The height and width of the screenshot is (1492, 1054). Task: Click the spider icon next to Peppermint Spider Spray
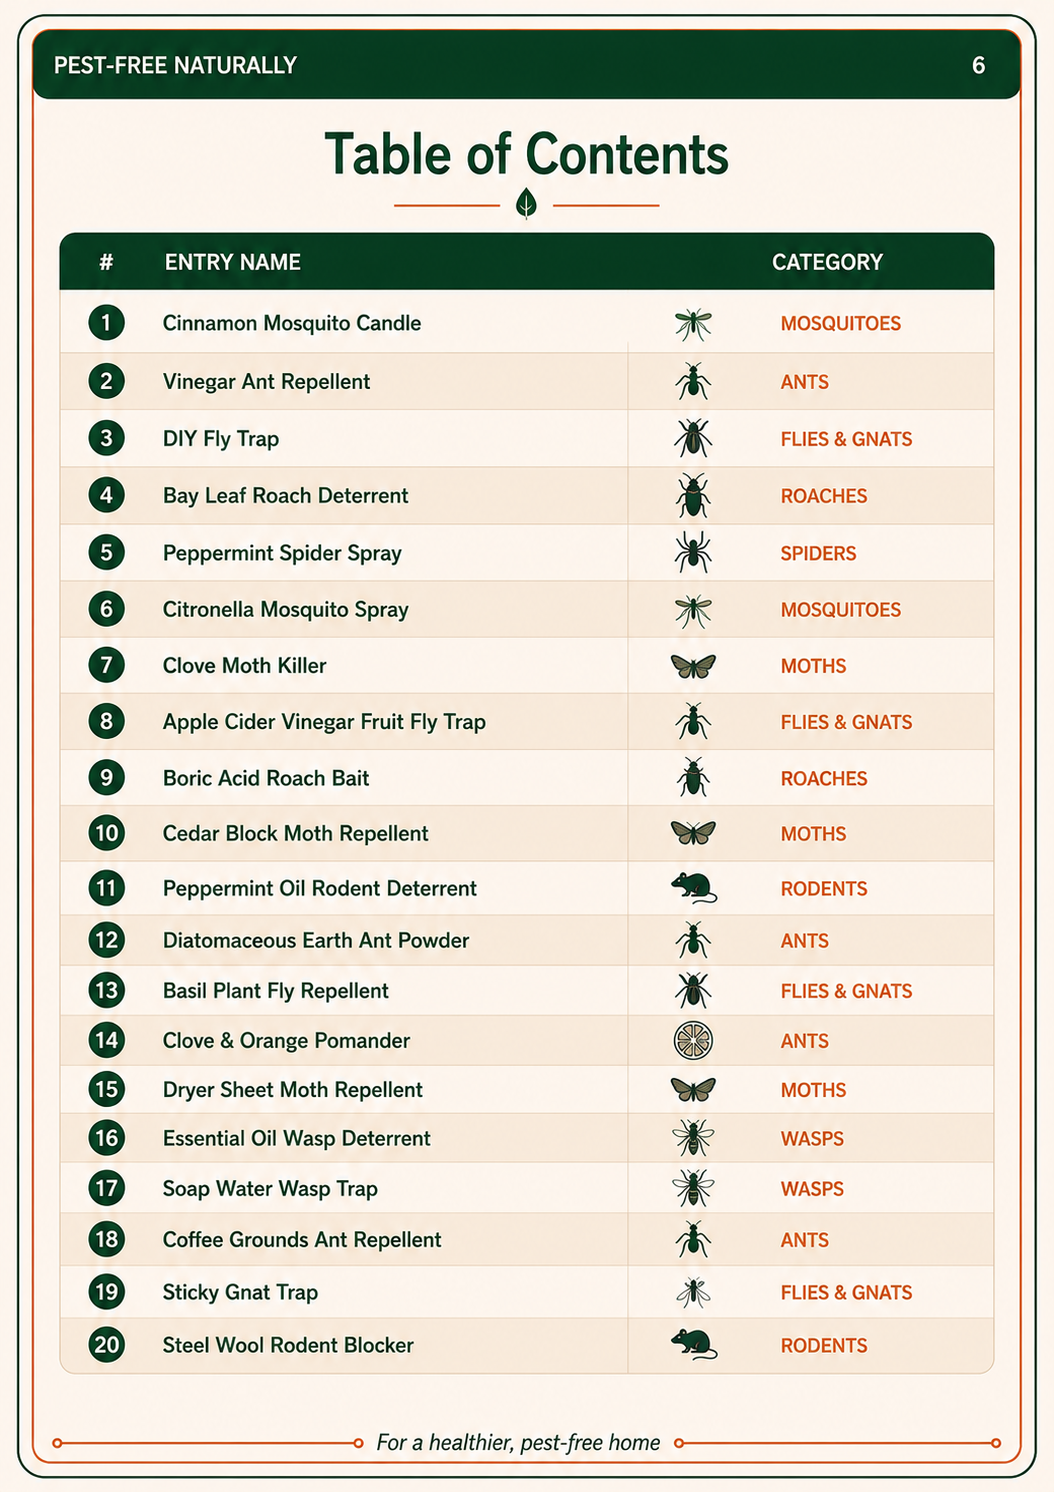693,553
